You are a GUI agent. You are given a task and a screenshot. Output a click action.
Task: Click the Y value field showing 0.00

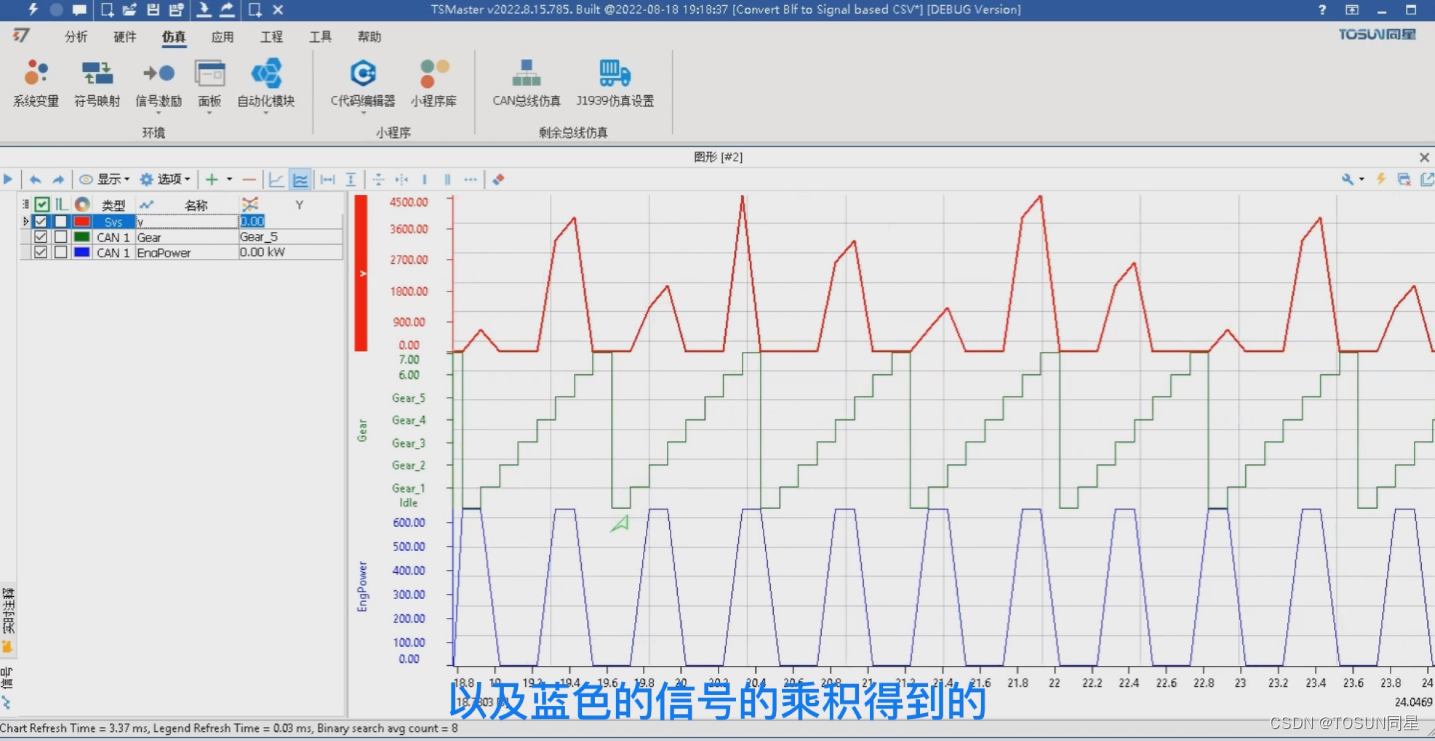(x=252, y=221)
